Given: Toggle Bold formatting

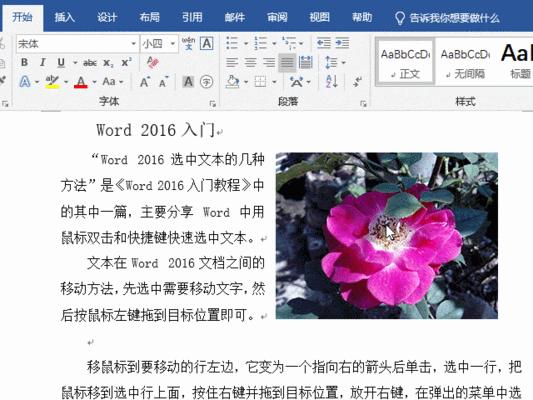Looking at the screenshot, I should (x=24, y=63).
